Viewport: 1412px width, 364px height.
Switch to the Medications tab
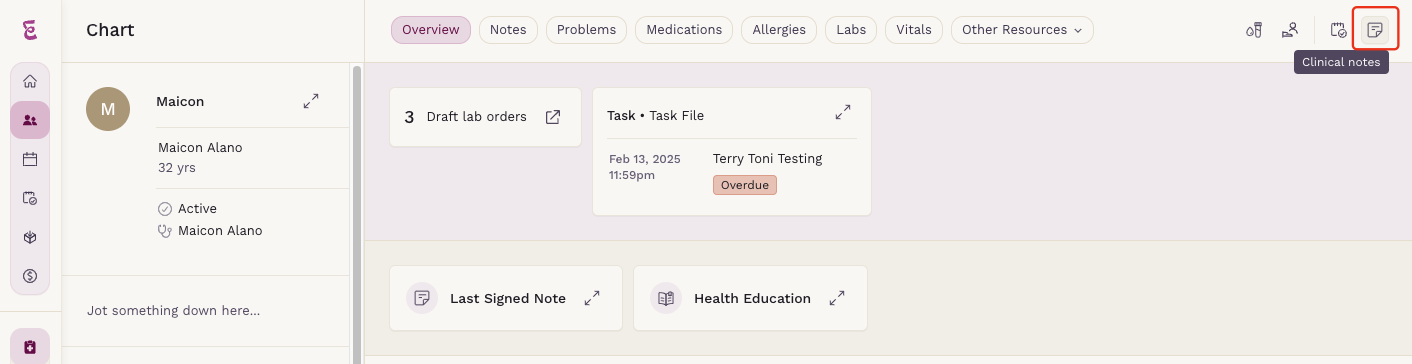pos(684,30)
